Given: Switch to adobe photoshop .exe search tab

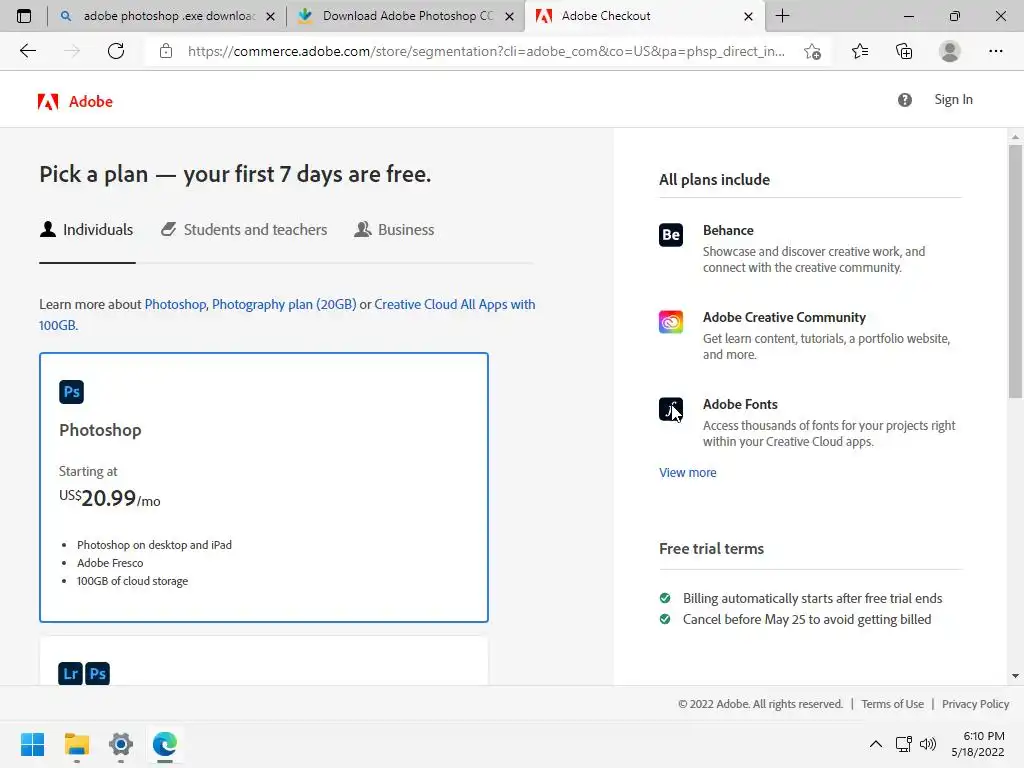Looking at the screenshot, I should pyautogui.click(x=168, y=16).
